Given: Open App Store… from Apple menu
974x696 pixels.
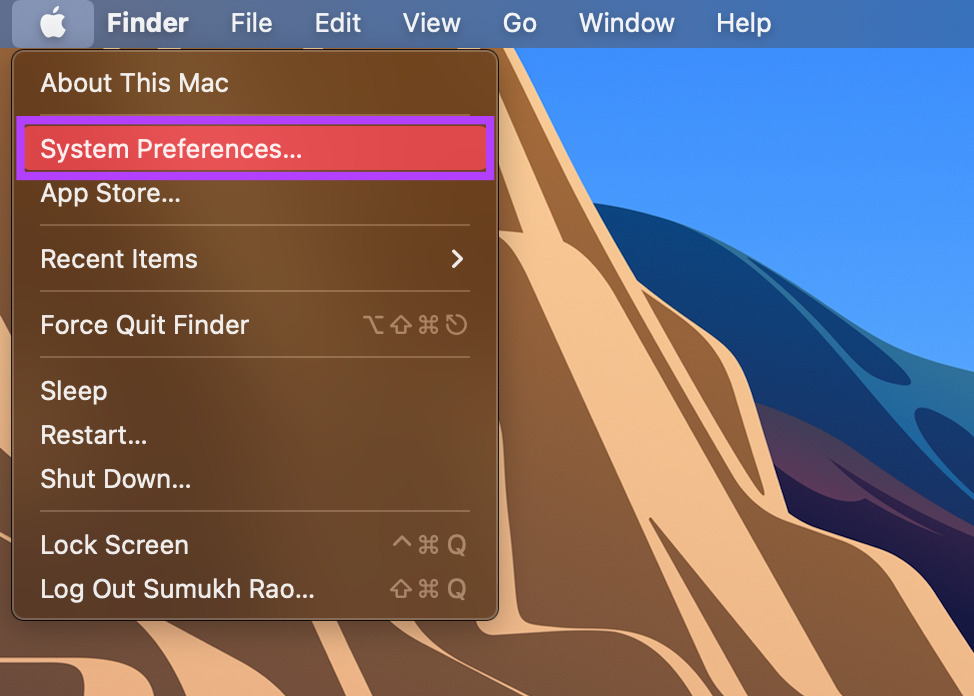Looking at the screenshot, I should coord(255,193).
